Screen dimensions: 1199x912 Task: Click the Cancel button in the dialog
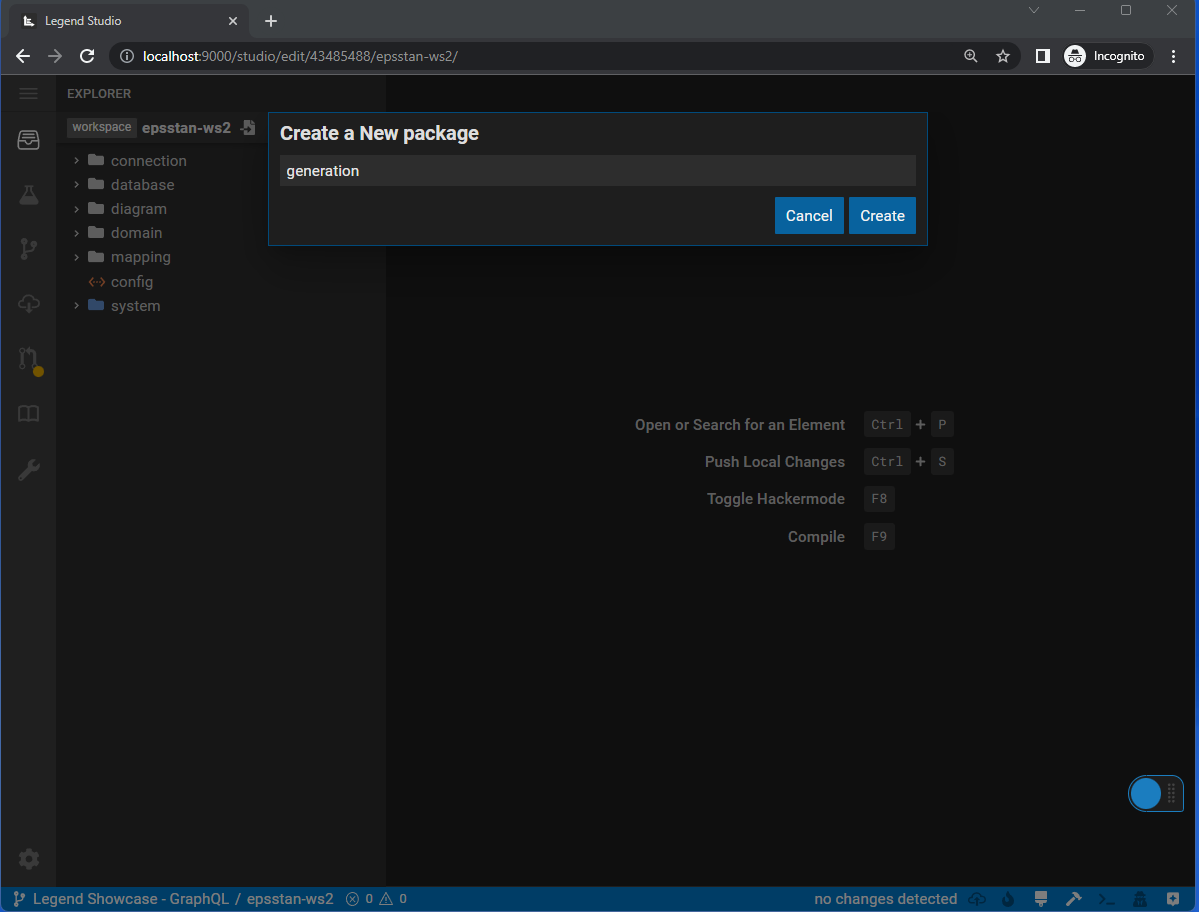809,216
